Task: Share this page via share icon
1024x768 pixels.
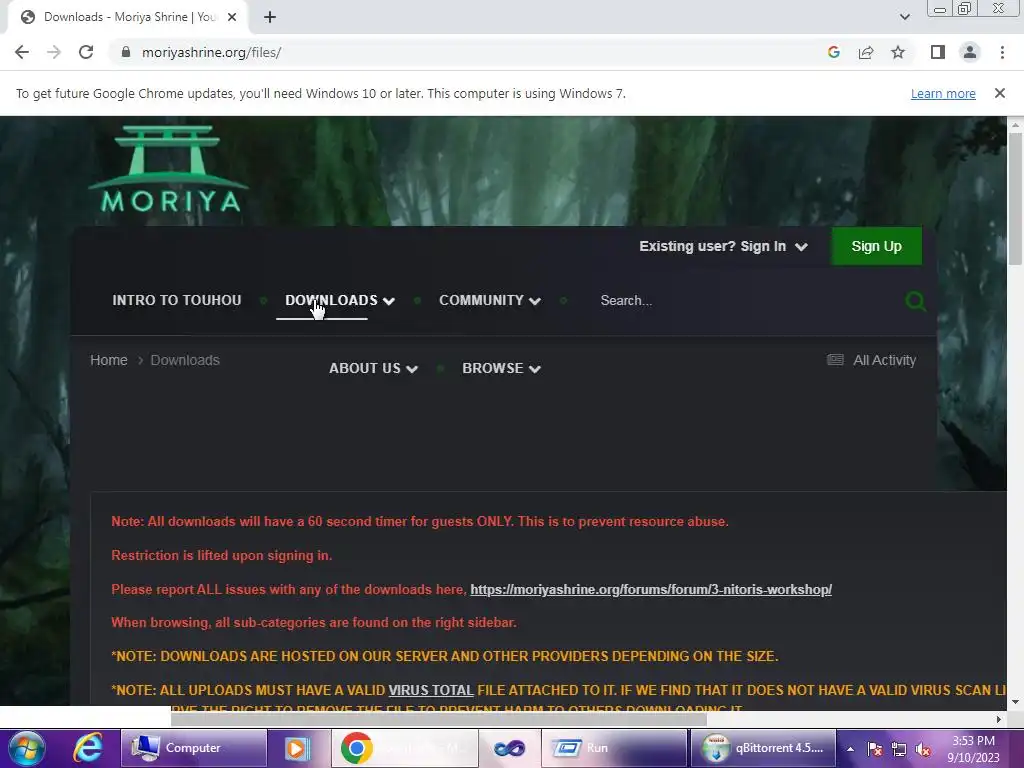Action: pos(866,52)
